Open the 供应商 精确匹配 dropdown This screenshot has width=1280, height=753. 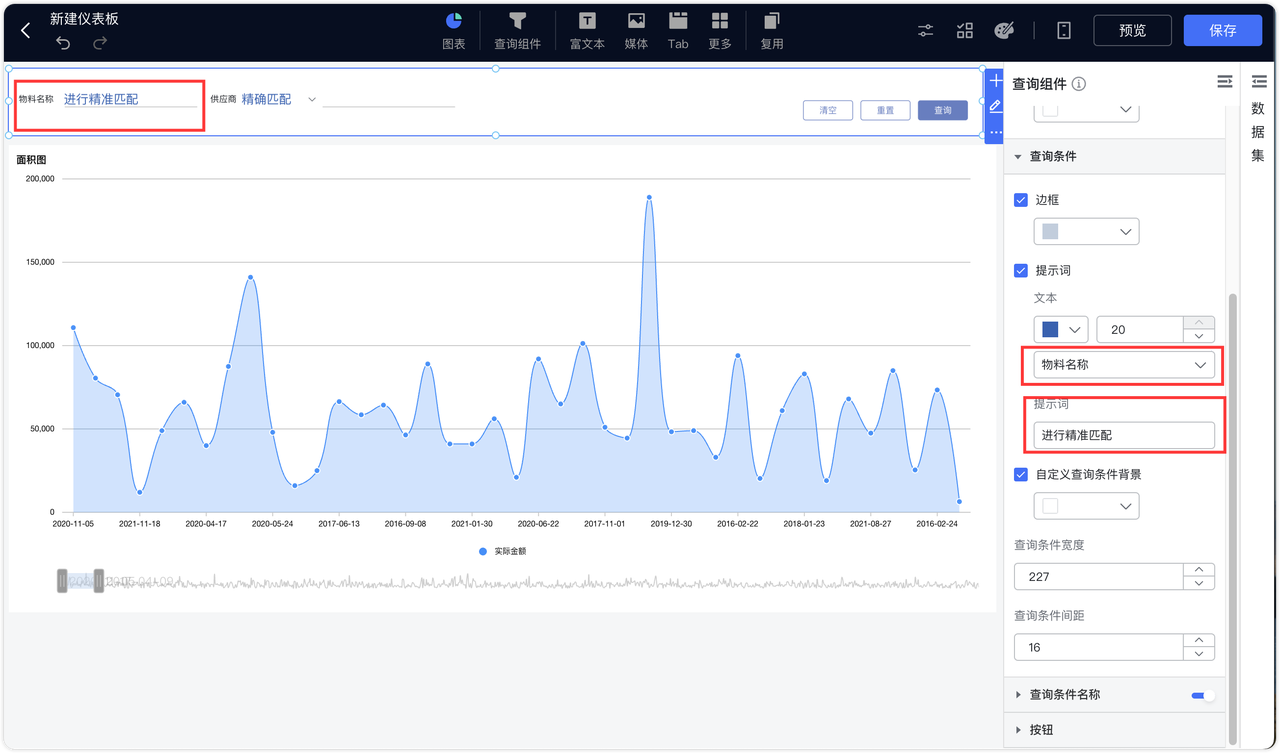point(279,99)
